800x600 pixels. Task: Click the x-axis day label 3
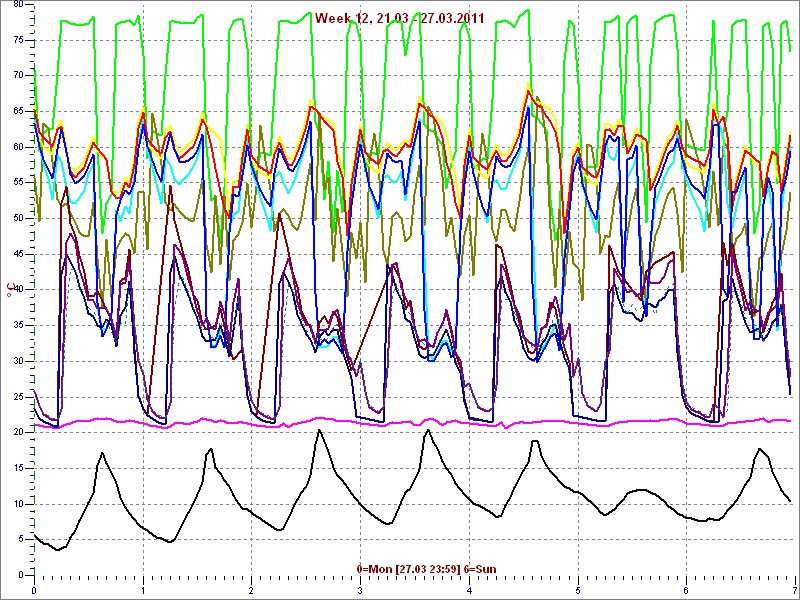[x=360, y=590]
